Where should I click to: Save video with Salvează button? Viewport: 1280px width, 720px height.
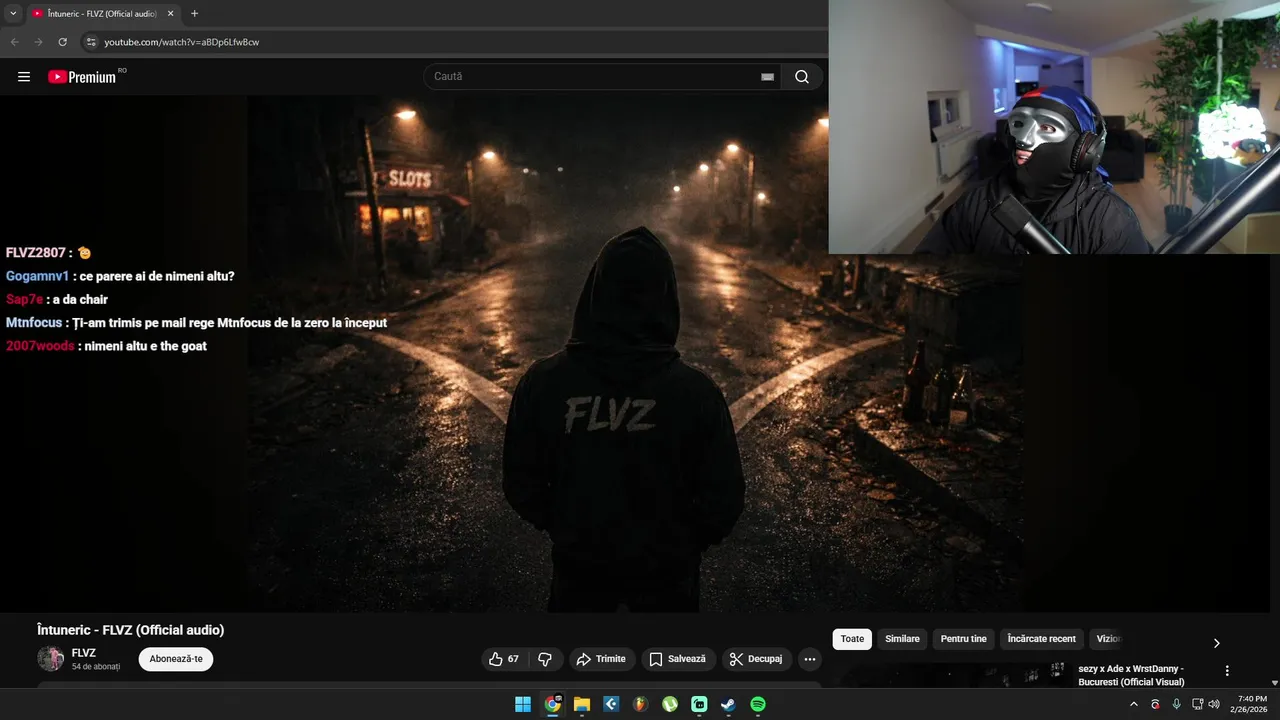678,659
